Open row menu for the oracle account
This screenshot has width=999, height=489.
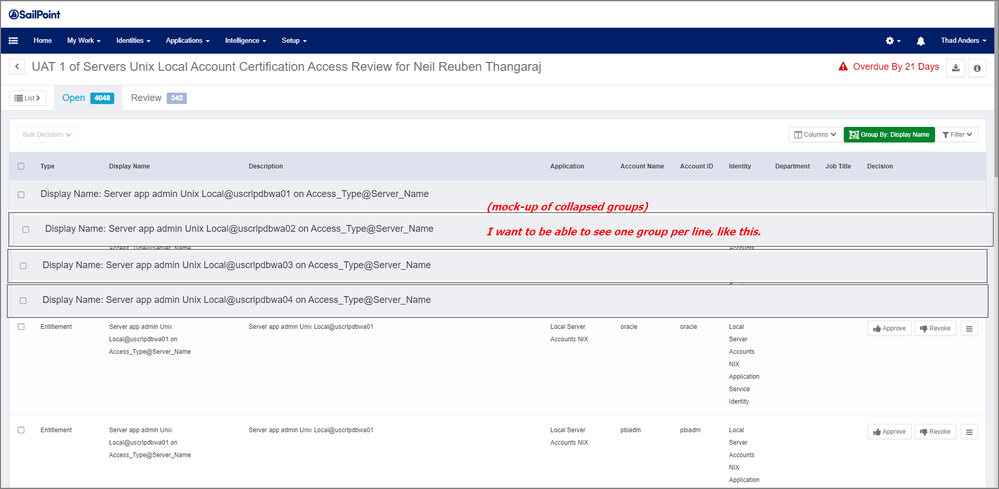point(968,328)
